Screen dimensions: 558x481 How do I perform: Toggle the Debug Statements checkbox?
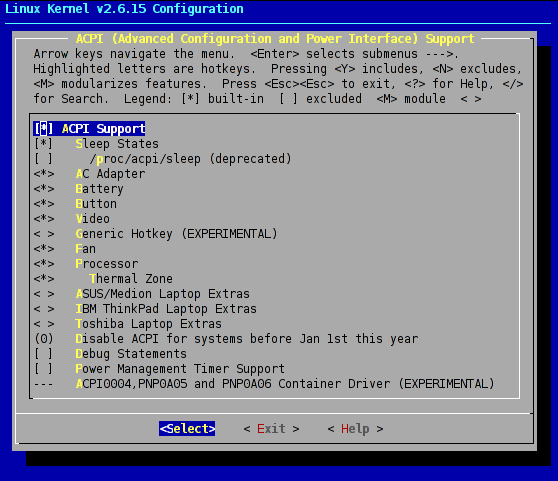point(43,354)
